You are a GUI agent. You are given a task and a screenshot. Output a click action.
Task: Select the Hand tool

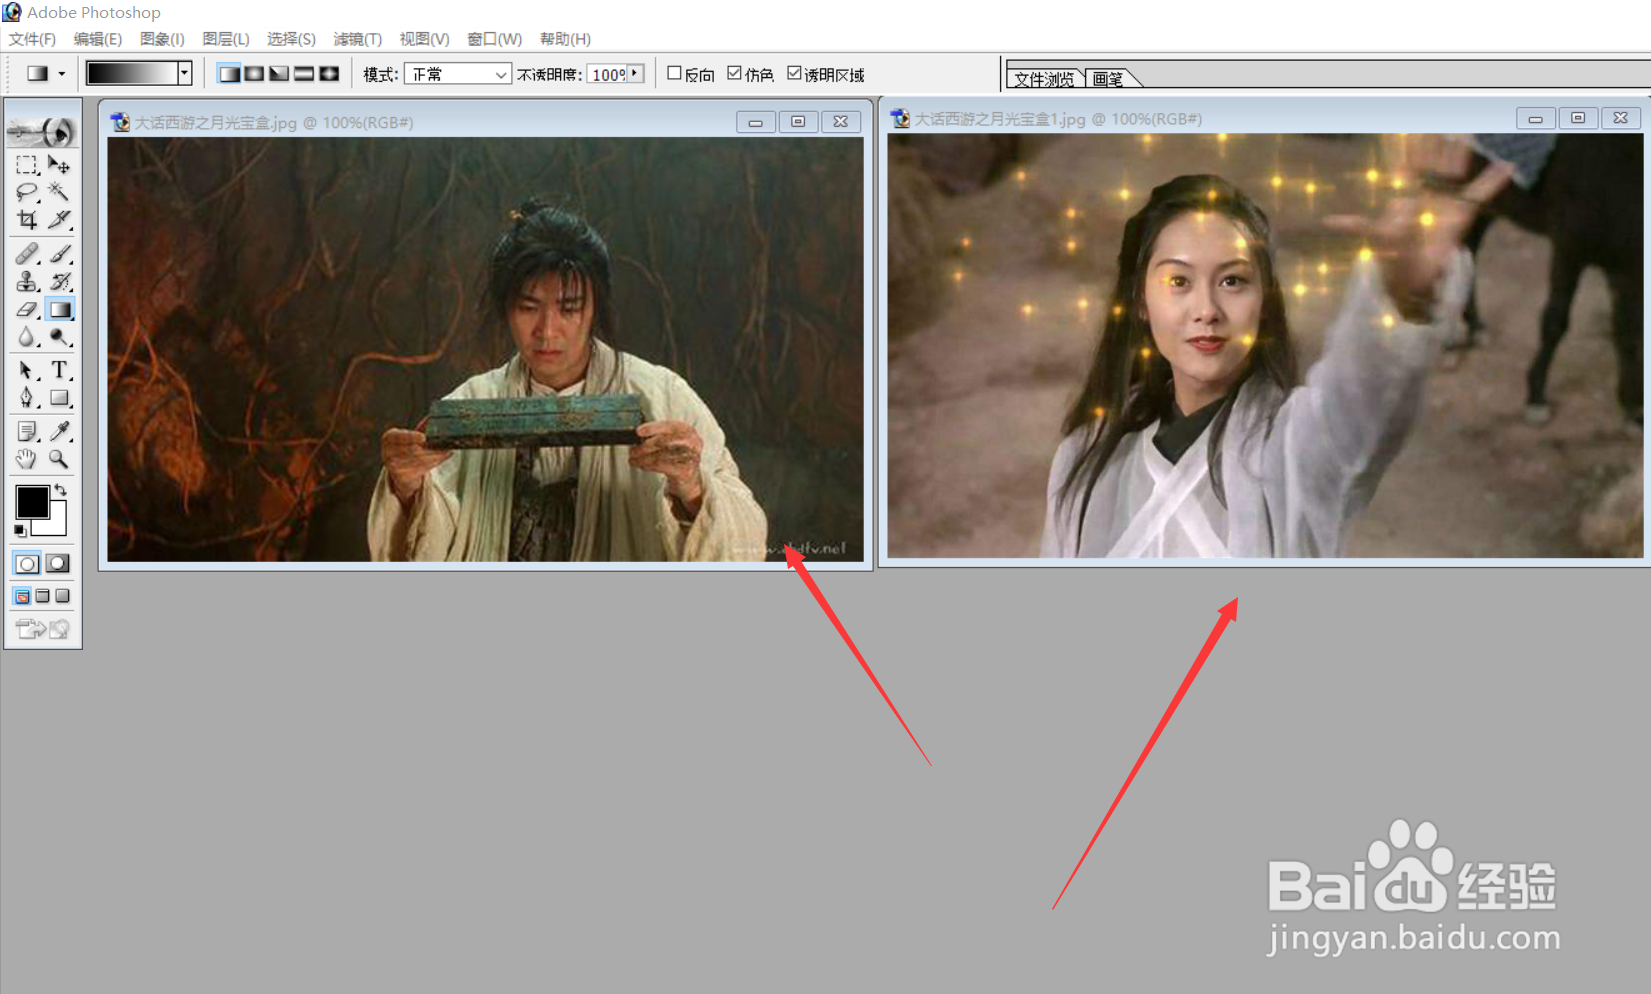27,459
